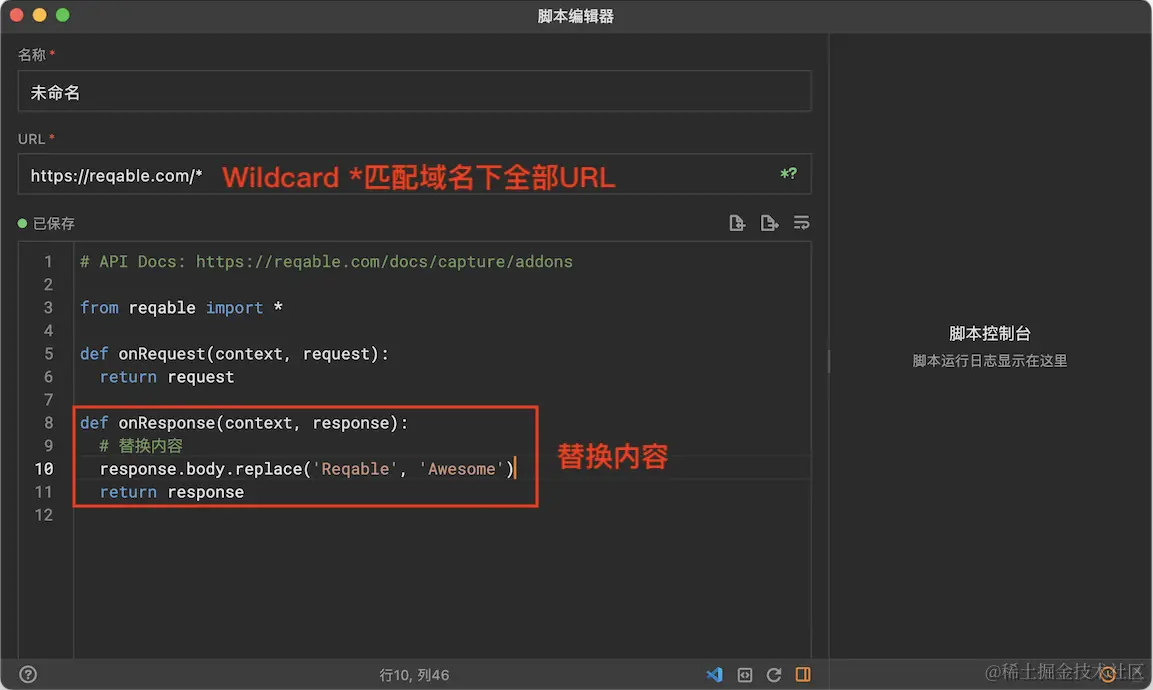Click the 脚本控制台 console title
Image resolution: width=1153 pixels, height=690 pixels.
989,333
